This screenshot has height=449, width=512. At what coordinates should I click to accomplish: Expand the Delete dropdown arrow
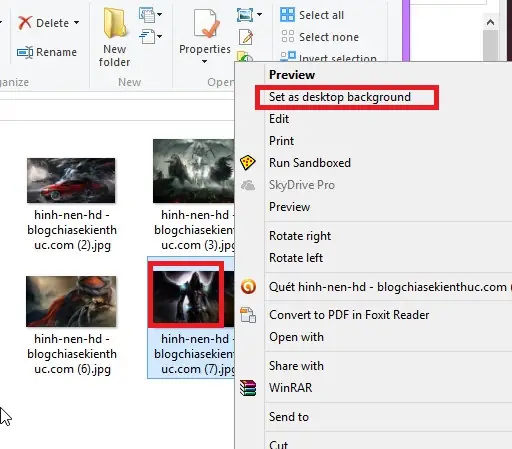(77, 23)
